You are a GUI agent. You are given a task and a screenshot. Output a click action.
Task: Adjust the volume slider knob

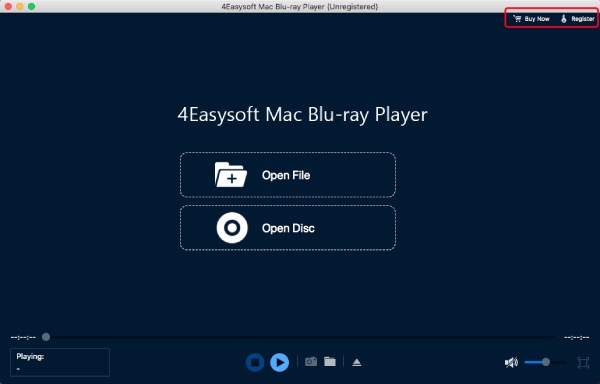[546, 362]
